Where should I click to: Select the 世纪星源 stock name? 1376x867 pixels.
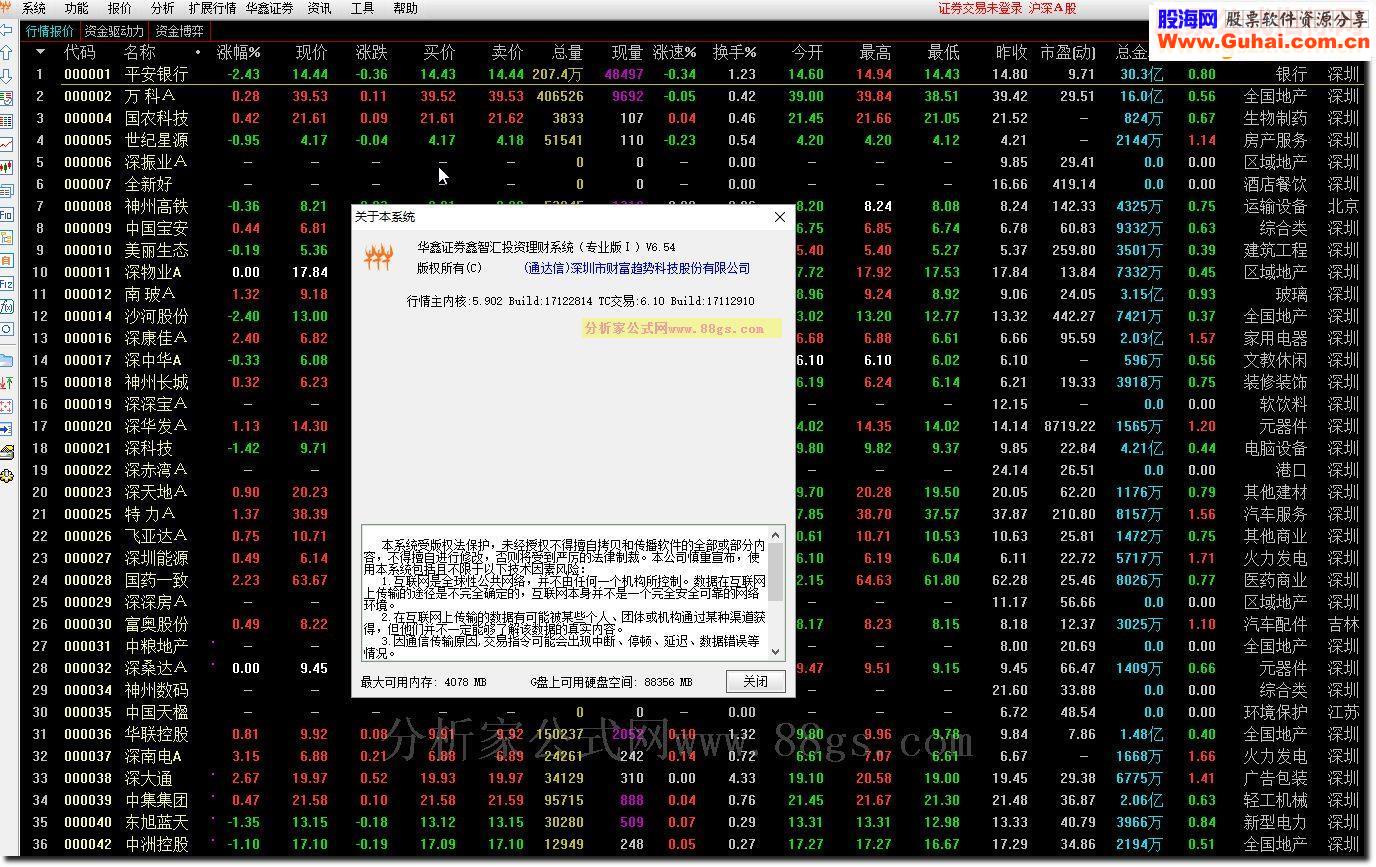pyautogui.click(x=156, y=140)
